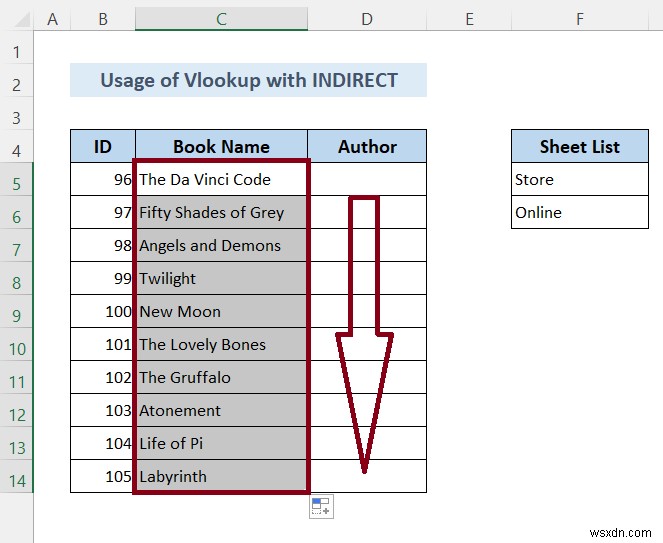
Task: Select the Store cell
Action: coord(580,179)
